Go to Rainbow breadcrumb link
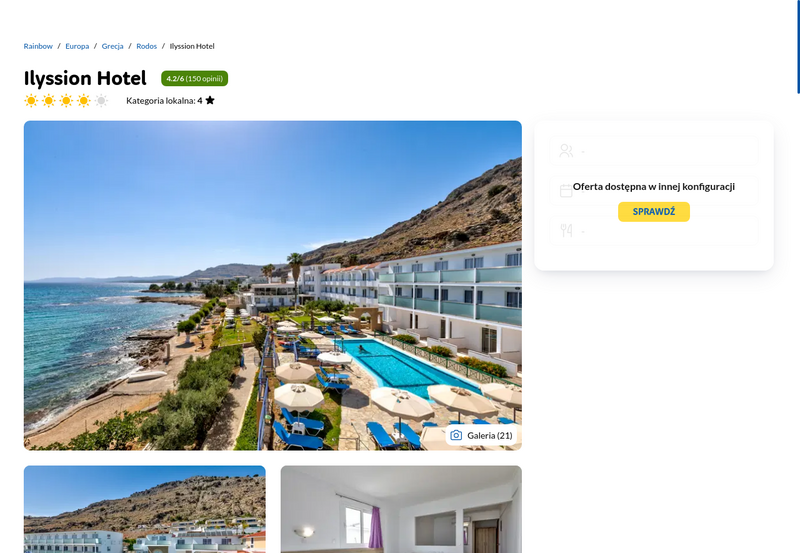800x553 pixels. click(38, 46)
